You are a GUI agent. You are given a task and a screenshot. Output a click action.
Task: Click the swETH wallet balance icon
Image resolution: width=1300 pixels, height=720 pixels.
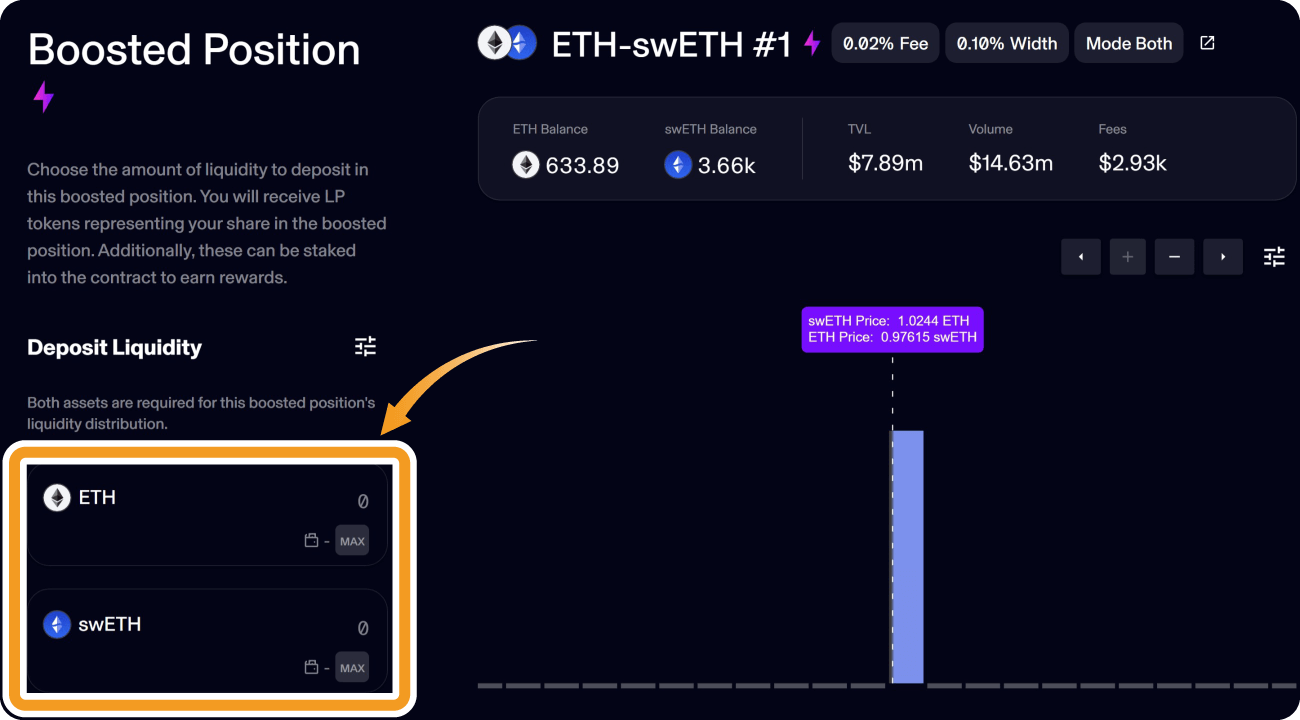pyautogui.click(x=311, y=667)
